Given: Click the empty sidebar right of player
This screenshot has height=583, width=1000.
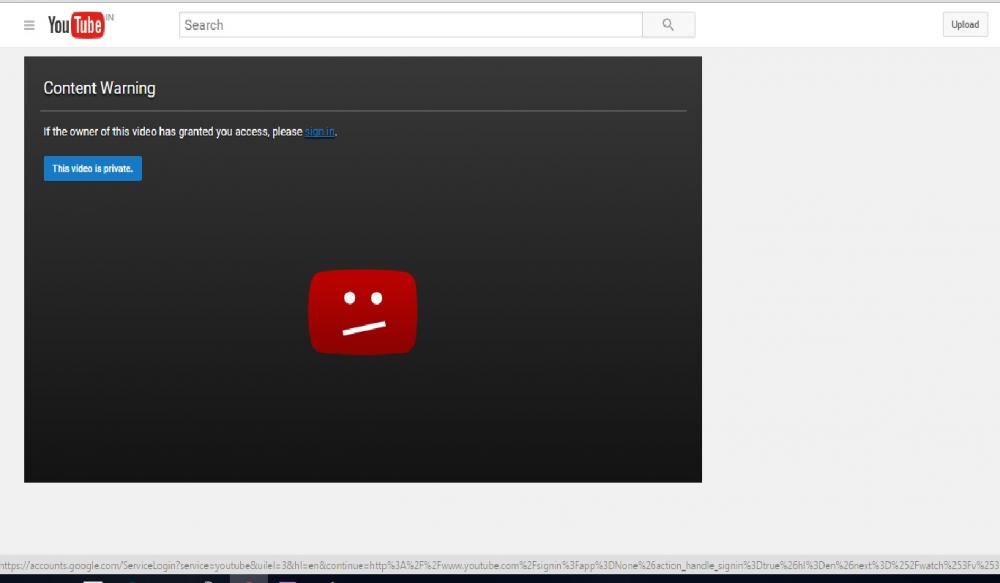Looking at the screenshot, I should [850, 270].
